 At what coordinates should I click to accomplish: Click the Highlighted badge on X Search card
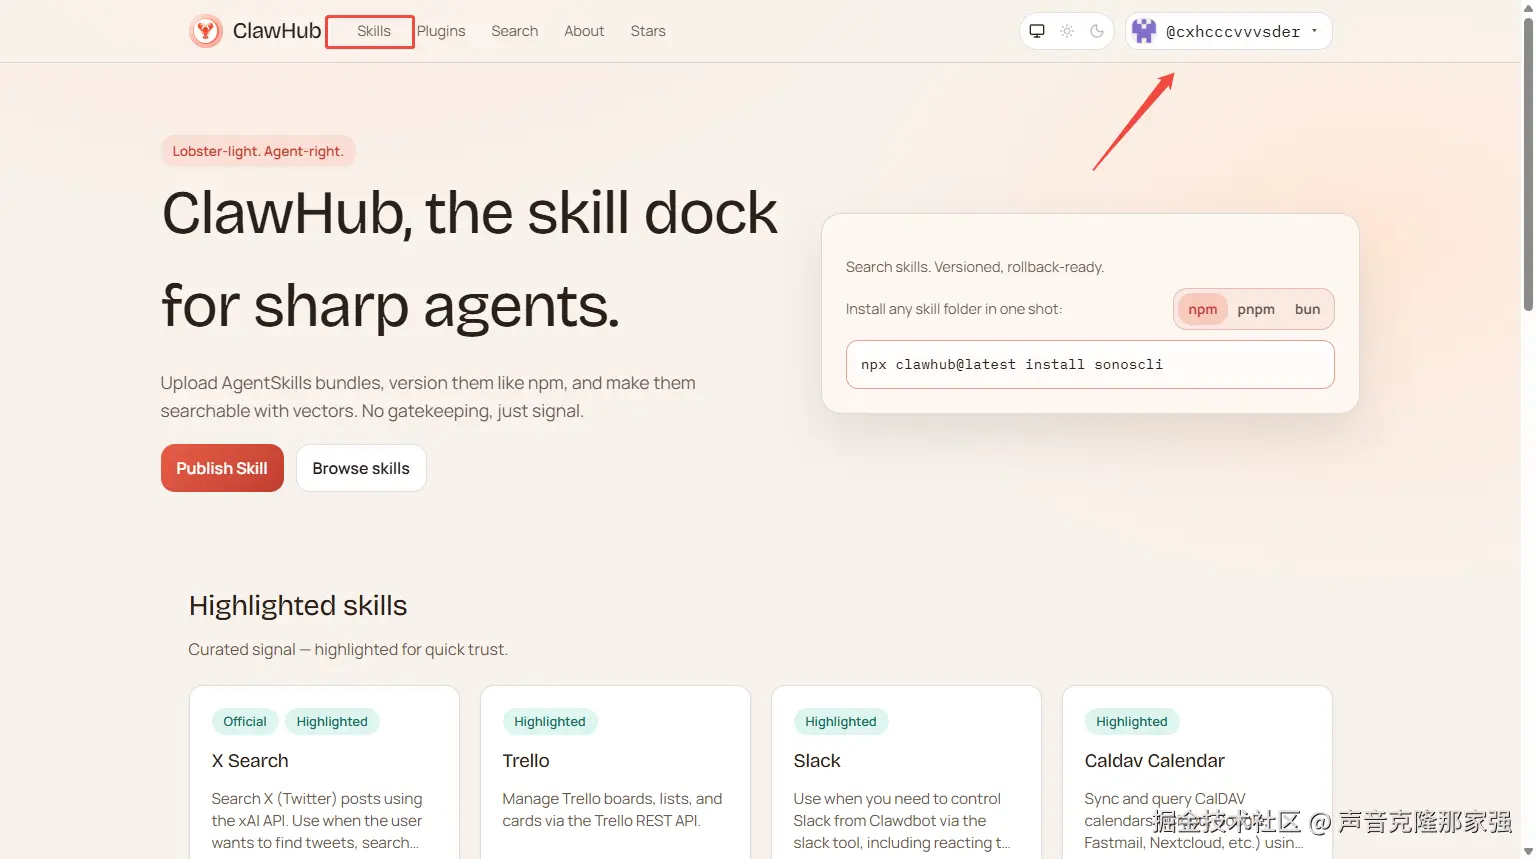[x=332, y=721]
